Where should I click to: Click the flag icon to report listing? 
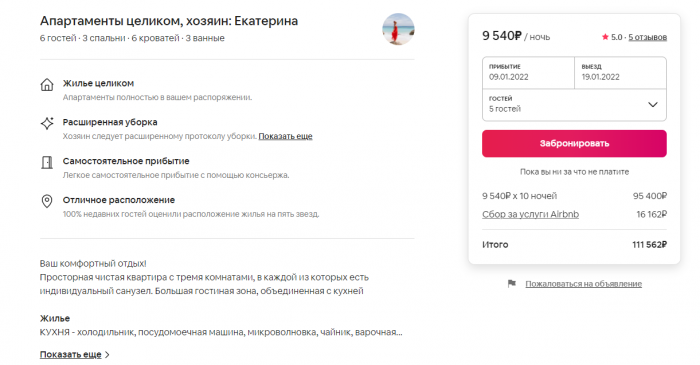click(512, 283)
